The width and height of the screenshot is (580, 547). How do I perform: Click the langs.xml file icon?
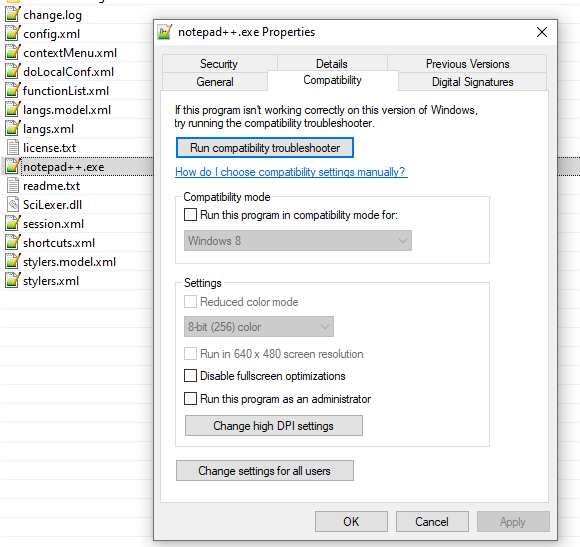pos(13,129)
